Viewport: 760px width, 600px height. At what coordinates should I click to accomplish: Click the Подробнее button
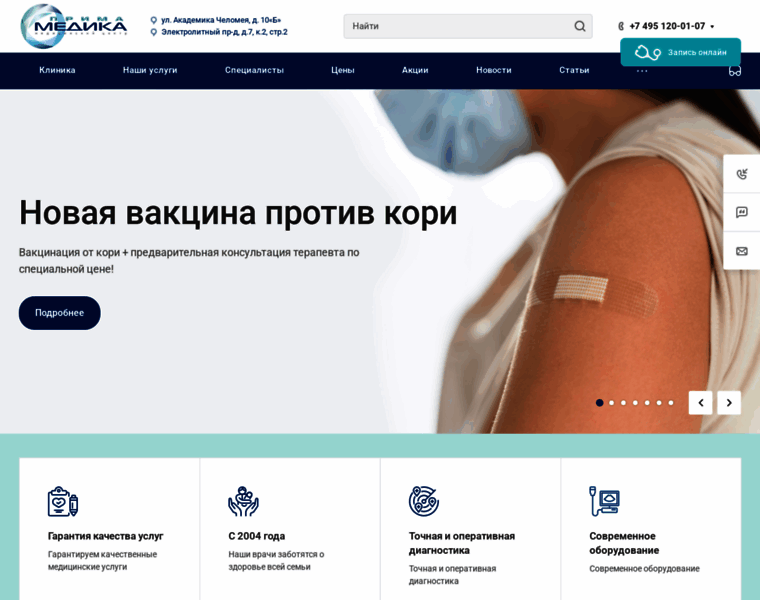tap(60, 313)
